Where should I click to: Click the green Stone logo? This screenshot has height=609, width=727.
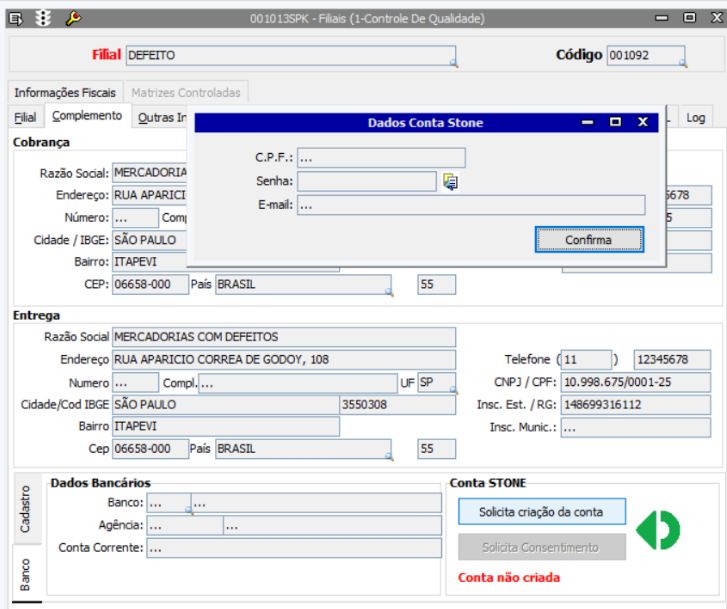[658, 529]
